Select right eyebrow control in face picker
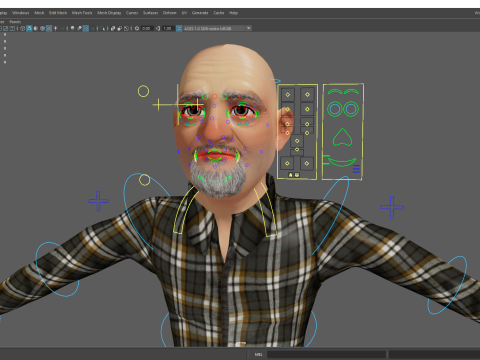 [x=351, y=91]
